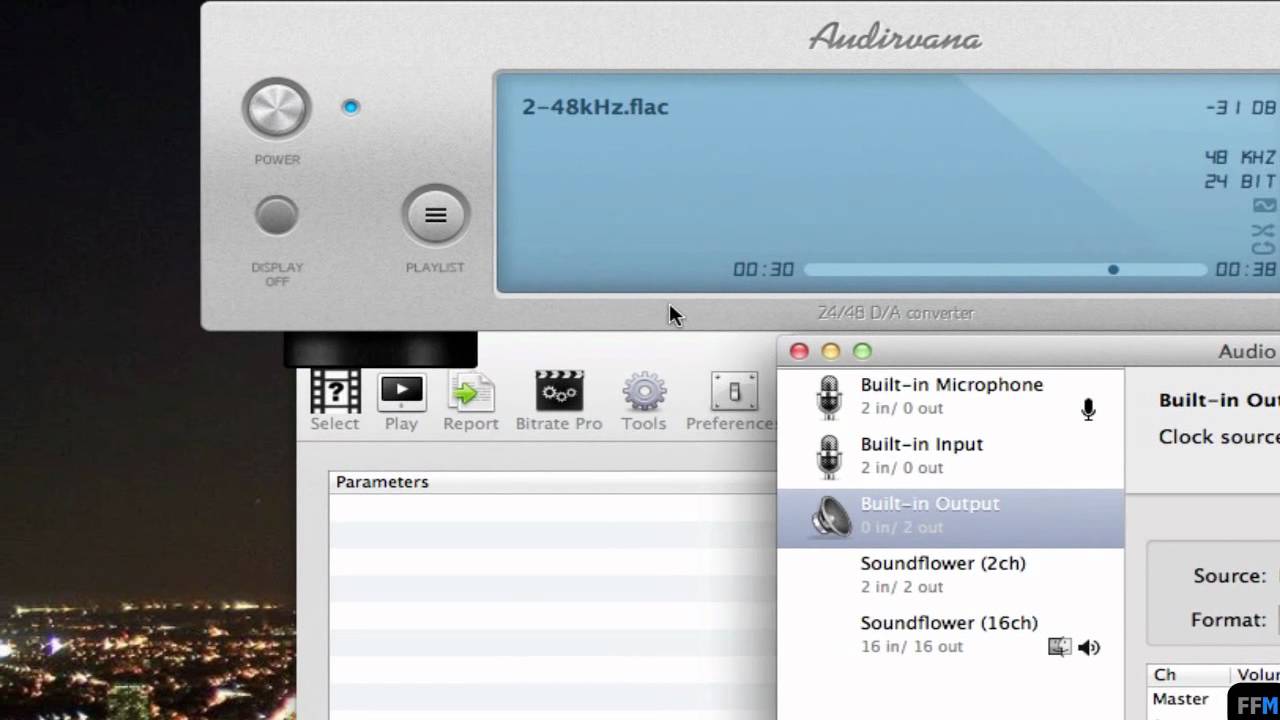This screenshot has width=1280, height=720.
Task: Select Soundflower (16ch) device
Action: (x=951, y=634)
